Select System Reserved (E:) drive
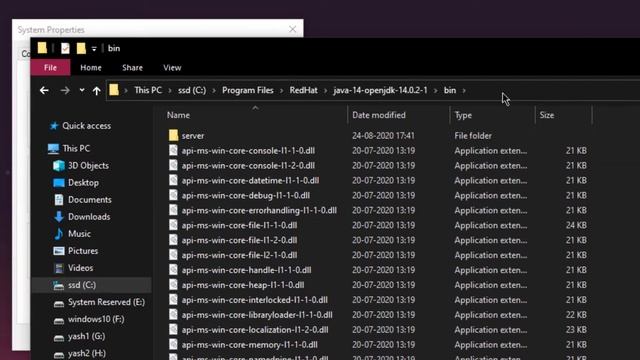The height and width of the screenshot is (360, 640). (106, 302)
